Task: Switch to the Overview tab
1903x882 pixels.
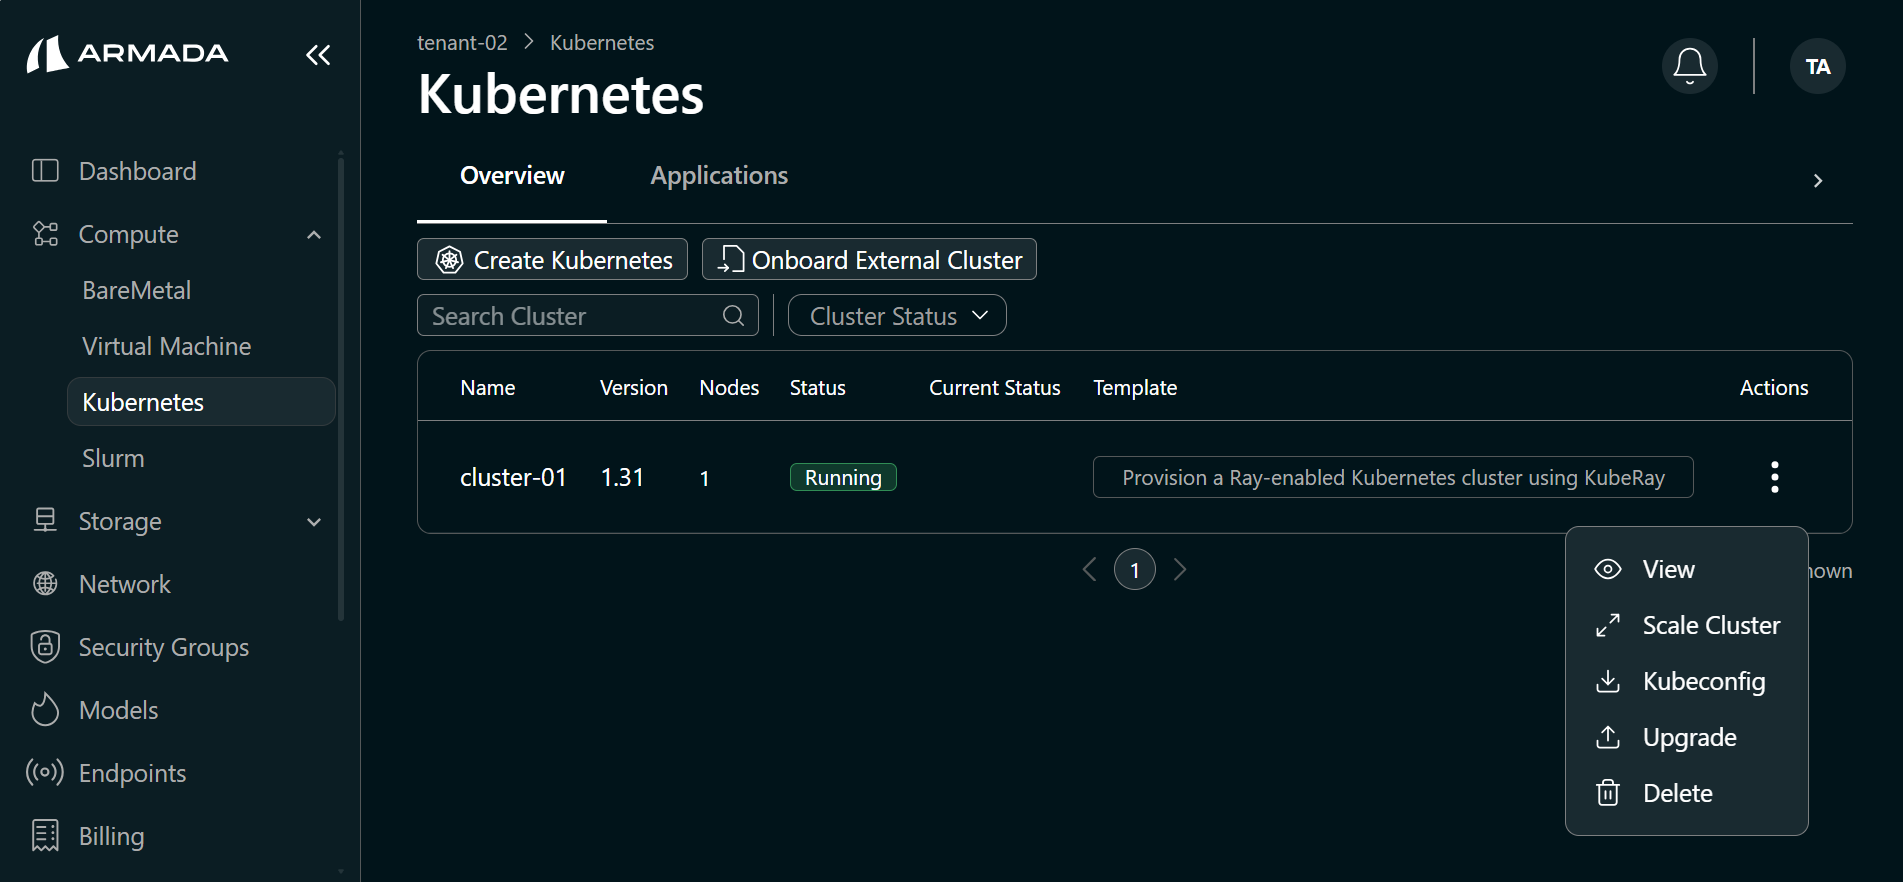Action: [512, 176]
